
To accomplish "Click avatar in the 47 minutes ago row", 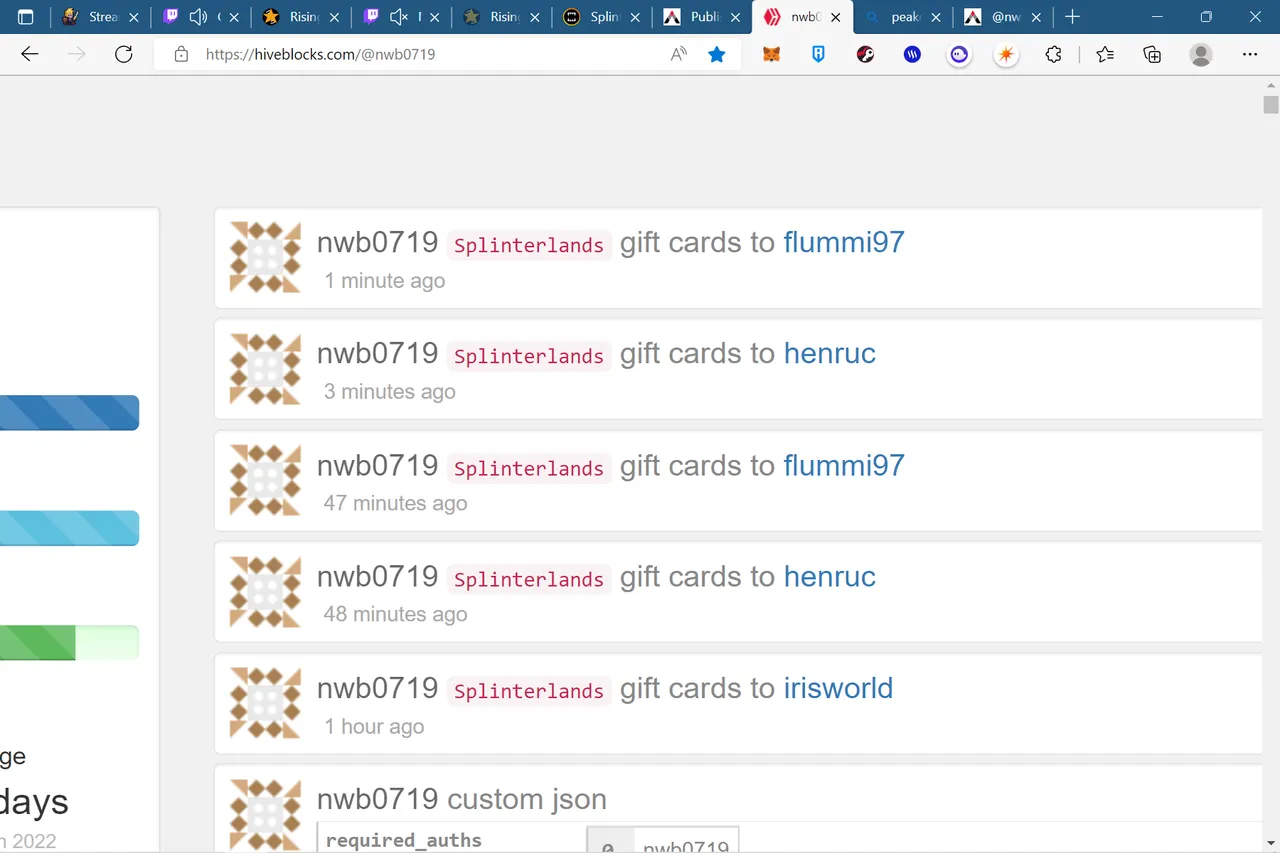I will tap(265, 480).
